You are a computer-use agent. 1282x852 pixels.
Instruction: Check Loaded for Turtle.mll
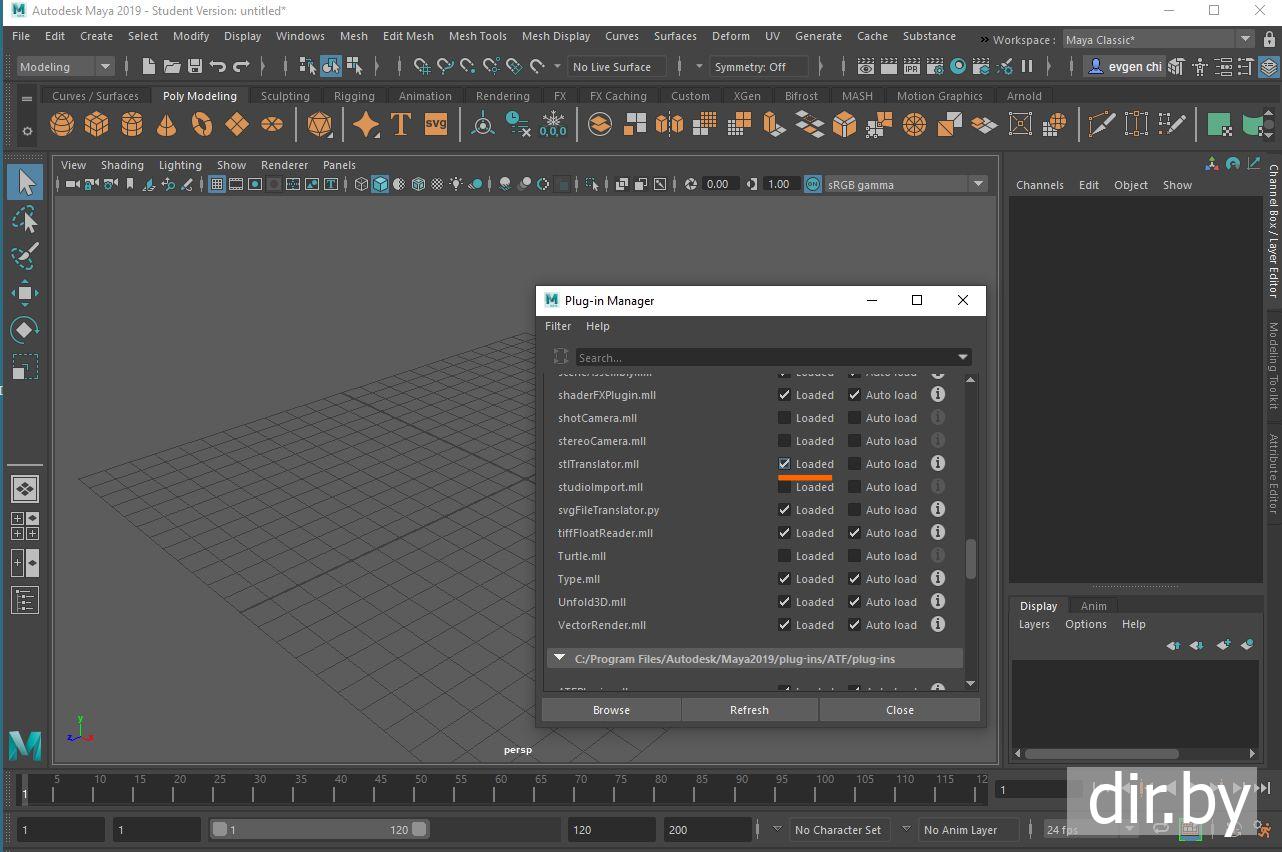[x=785, y=556]
